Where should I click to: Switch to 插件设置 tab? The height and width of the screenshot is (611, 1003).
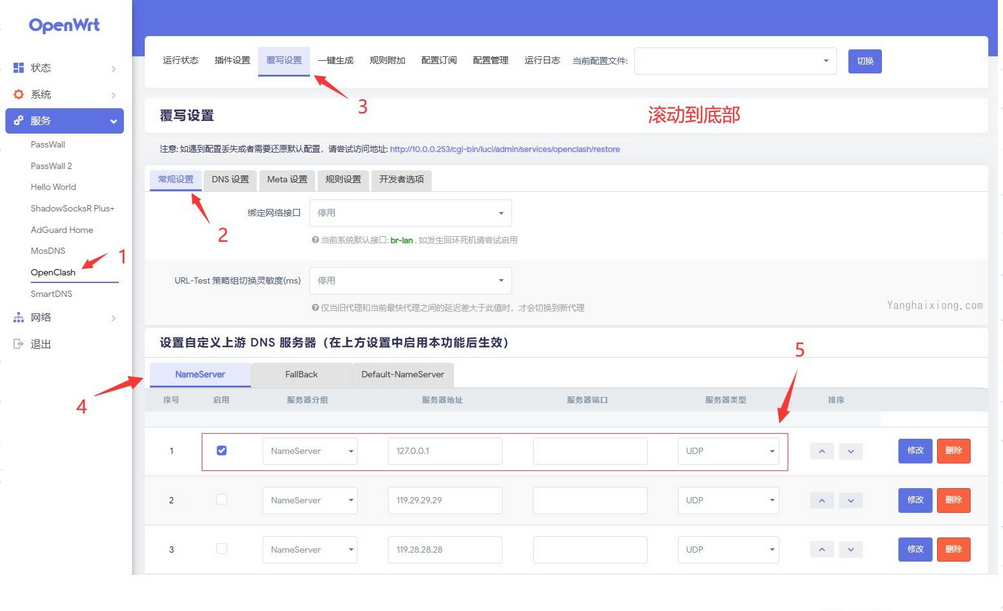tap(232, 60)
